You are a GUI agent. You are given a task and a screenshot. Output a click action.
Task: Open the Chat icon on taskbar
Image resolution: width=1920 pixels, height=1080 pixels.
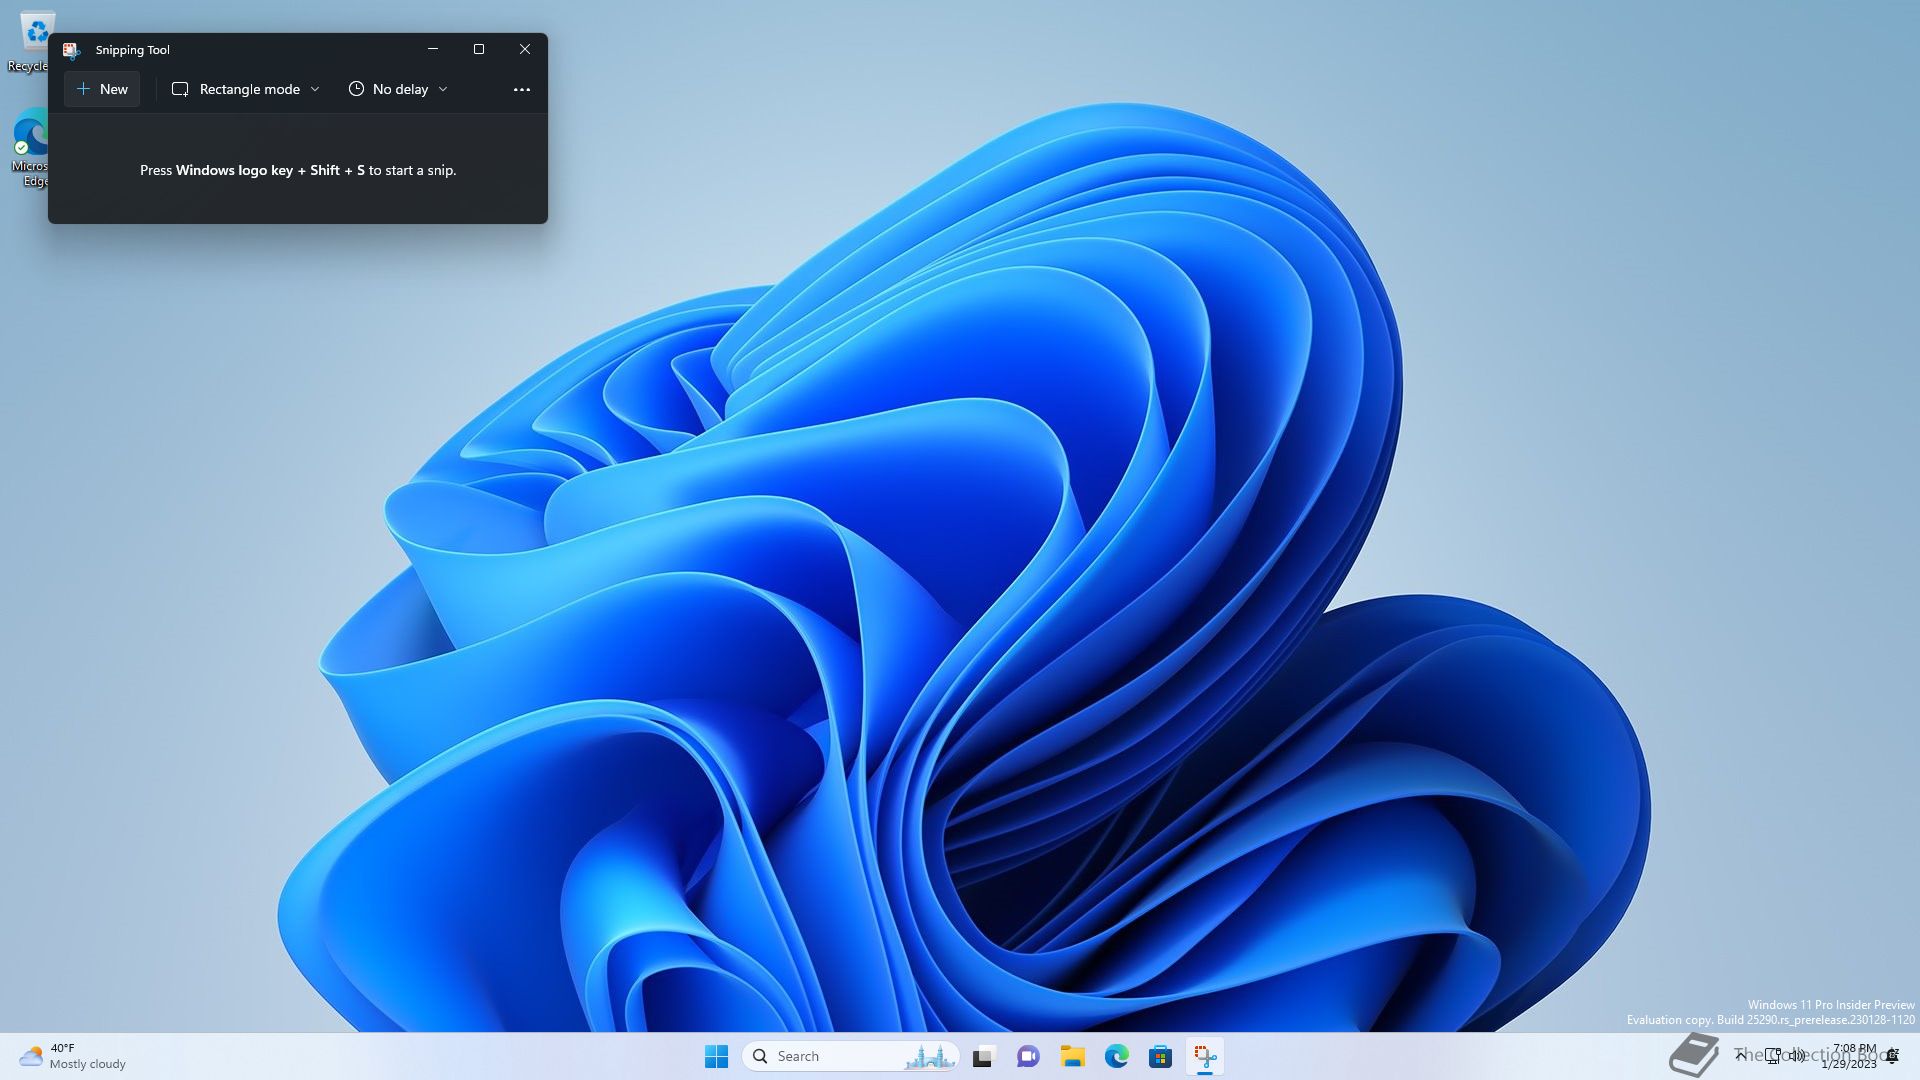[x=1028, y=1056]
